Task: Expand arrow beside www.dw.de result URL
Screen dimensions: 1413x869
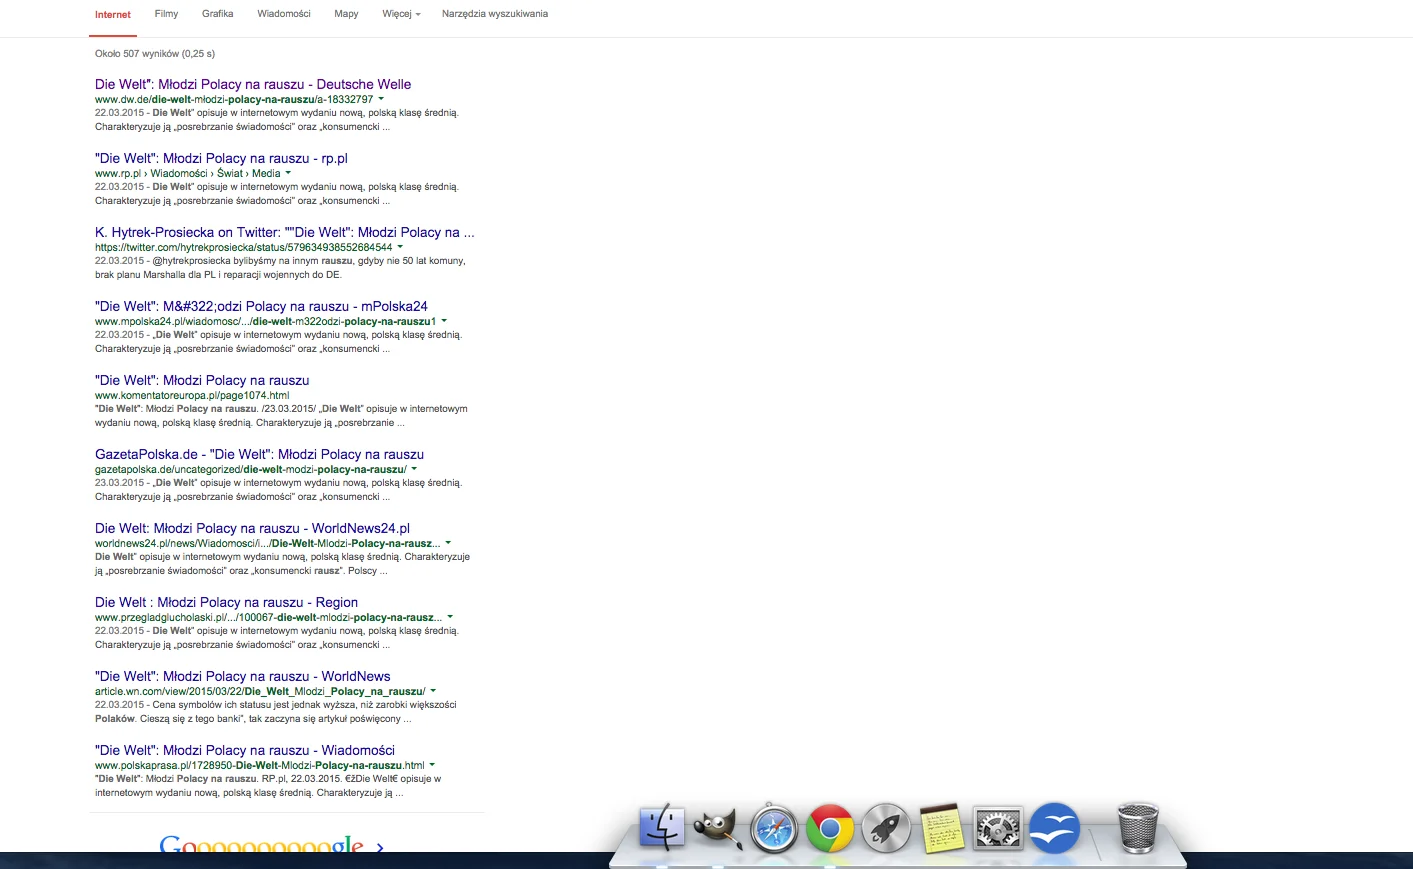Action: [x=381, y=99]
